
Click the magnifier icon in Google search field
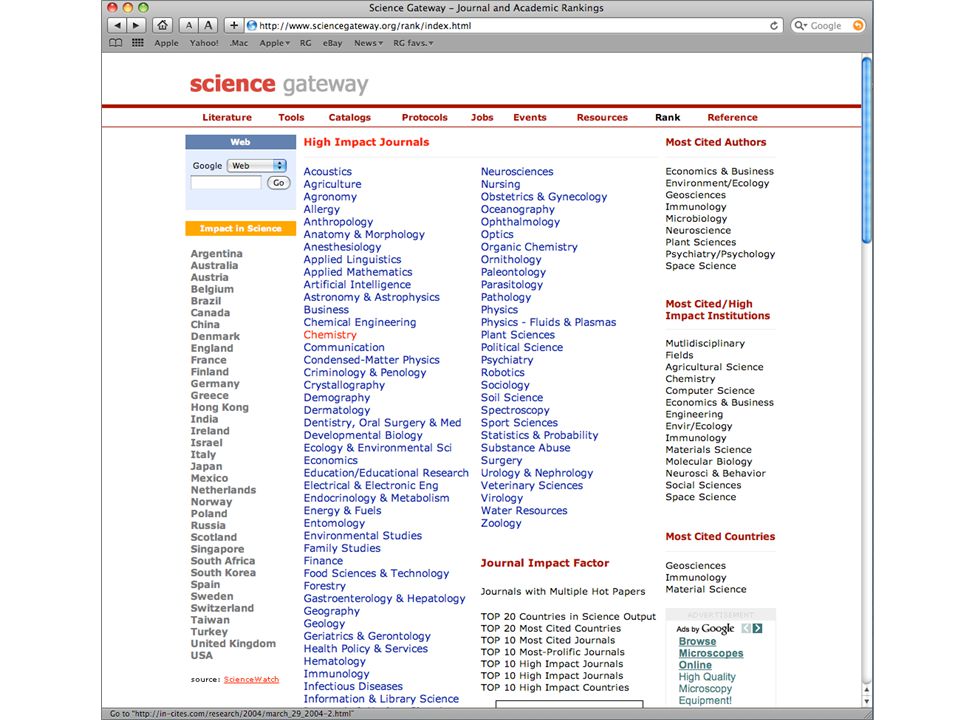pyautogui.click(x=800, y=26)
